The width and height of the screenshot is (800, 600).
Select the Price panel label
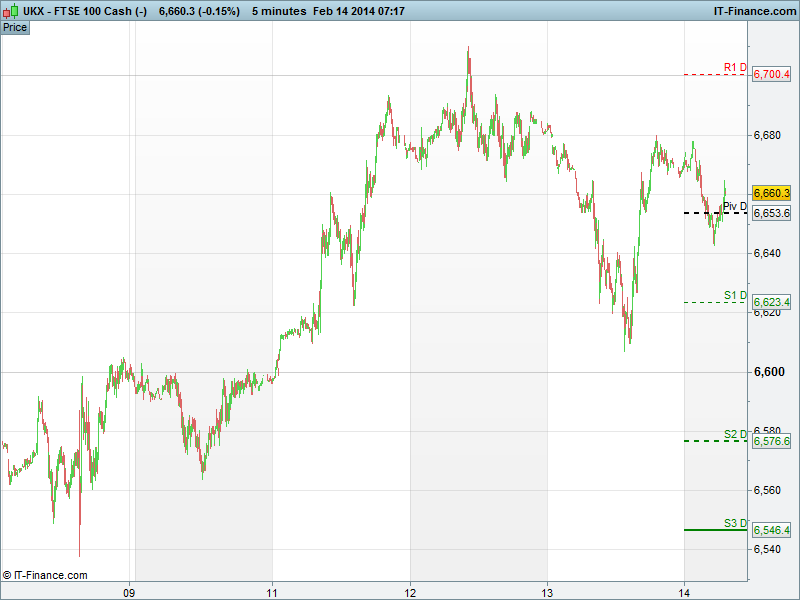[x=15, y=27]
